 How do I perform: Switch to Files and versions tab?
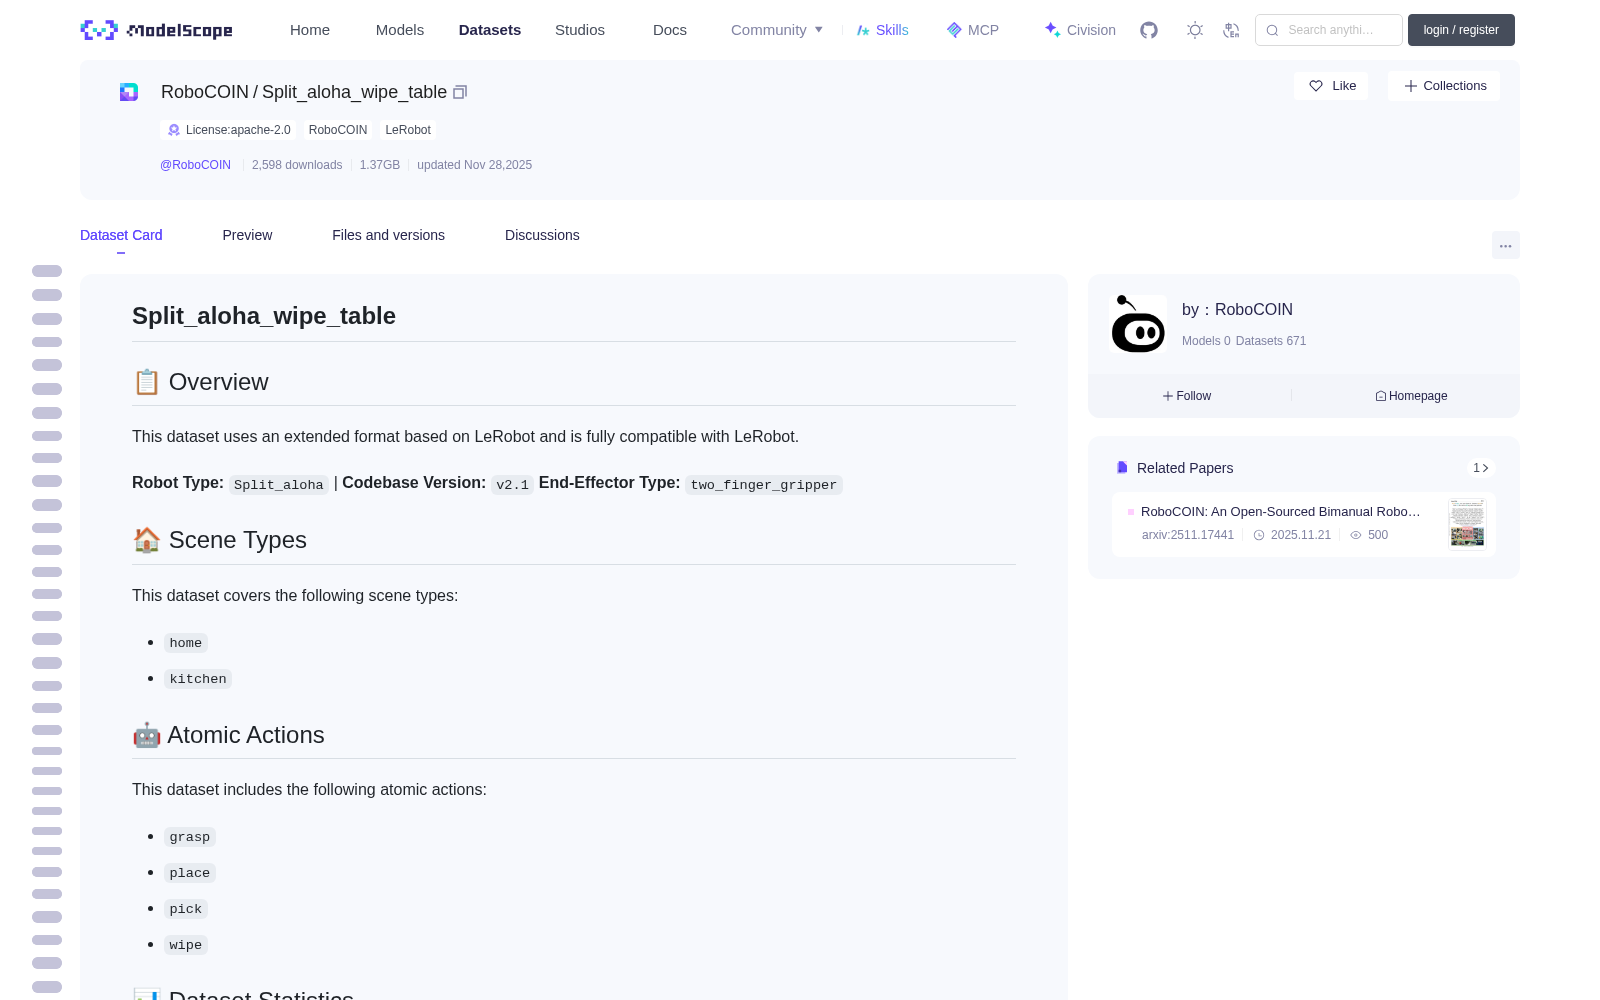pos(388,235)
